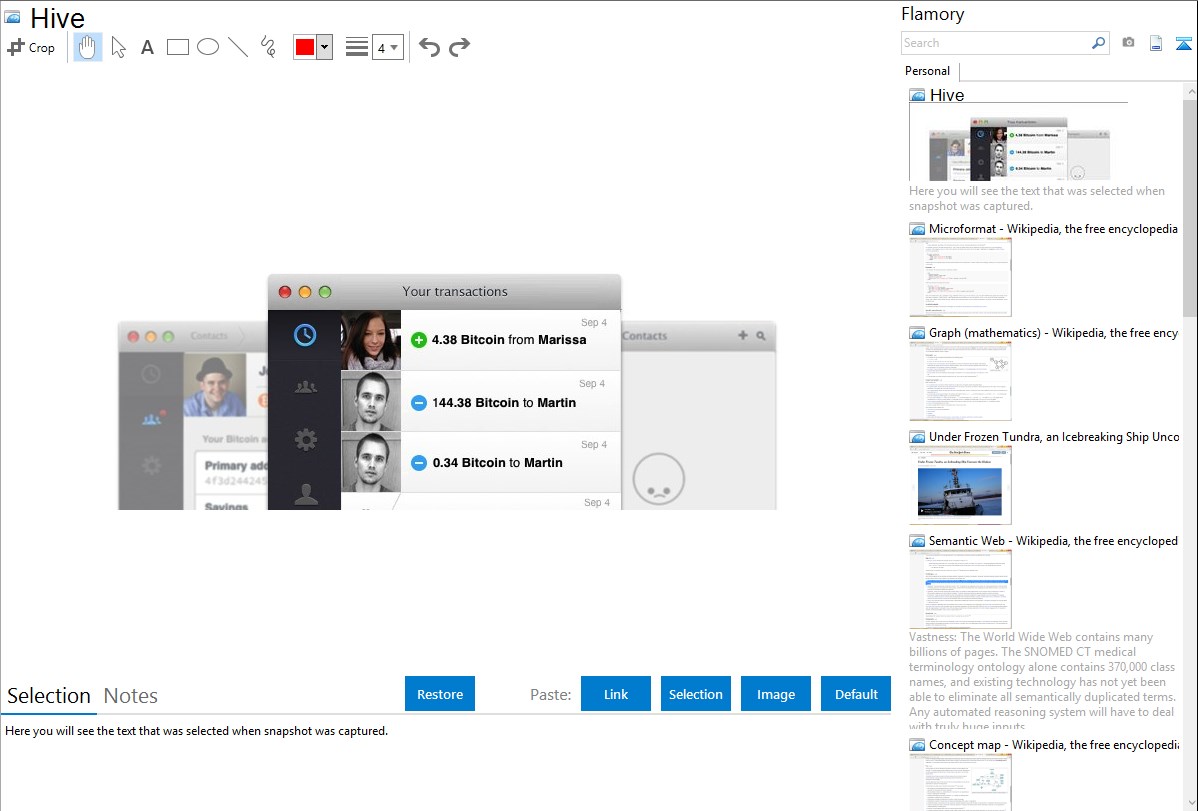Open the color picker dropdown arrow
The height and width of the screenshot is (811, 1198).
(x=324, y=47)
